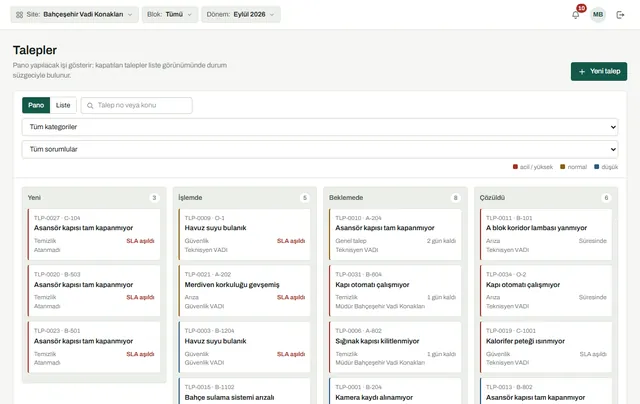Click the Yeni column header
640x404 pixels.
point(34,198)
